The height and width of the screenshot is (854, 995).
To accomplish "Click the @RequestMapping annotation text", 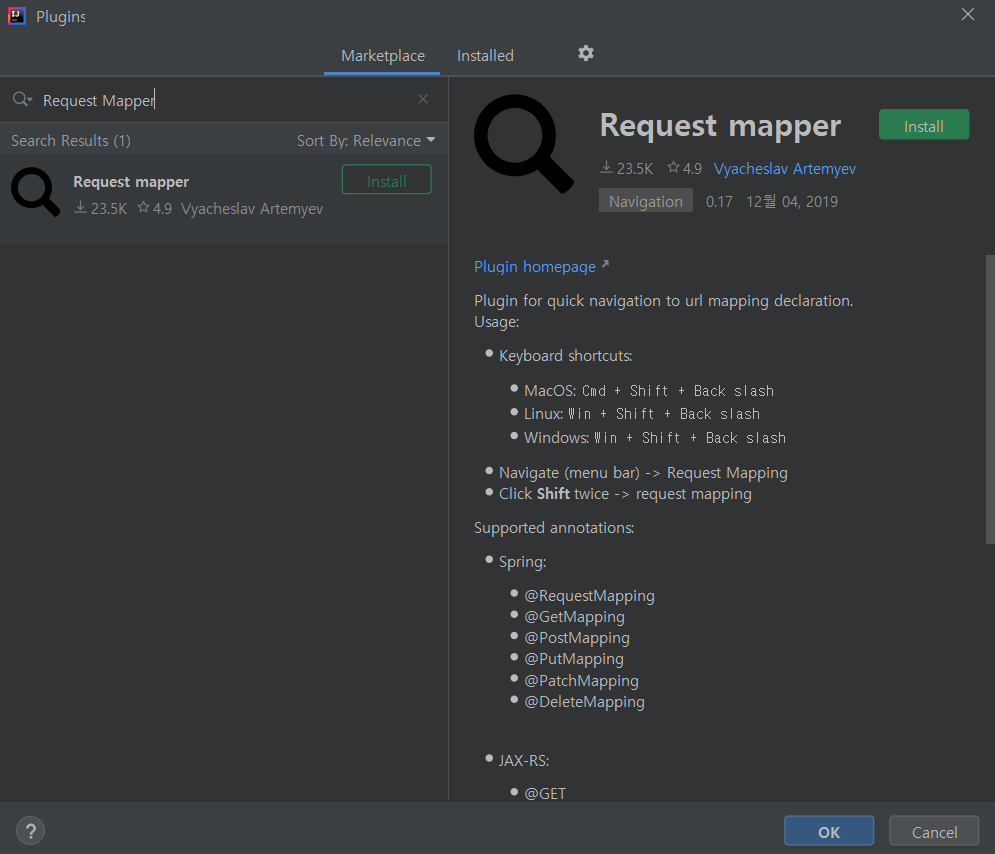I will tap(589, 596).
